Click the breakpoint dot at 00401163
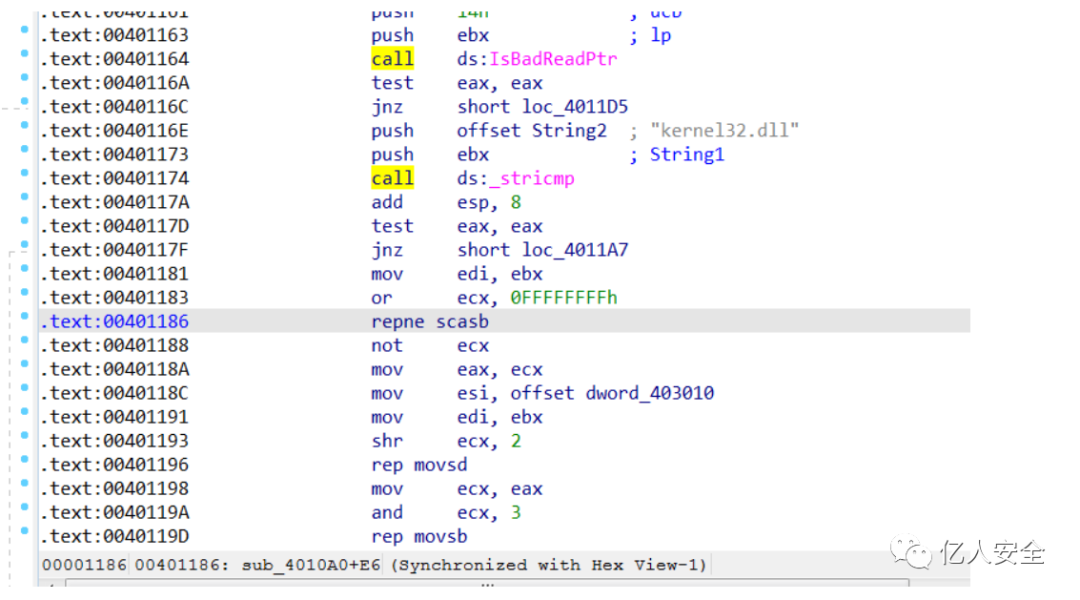This screenshot has width=1080, height=600. click(x=25, y=30)
